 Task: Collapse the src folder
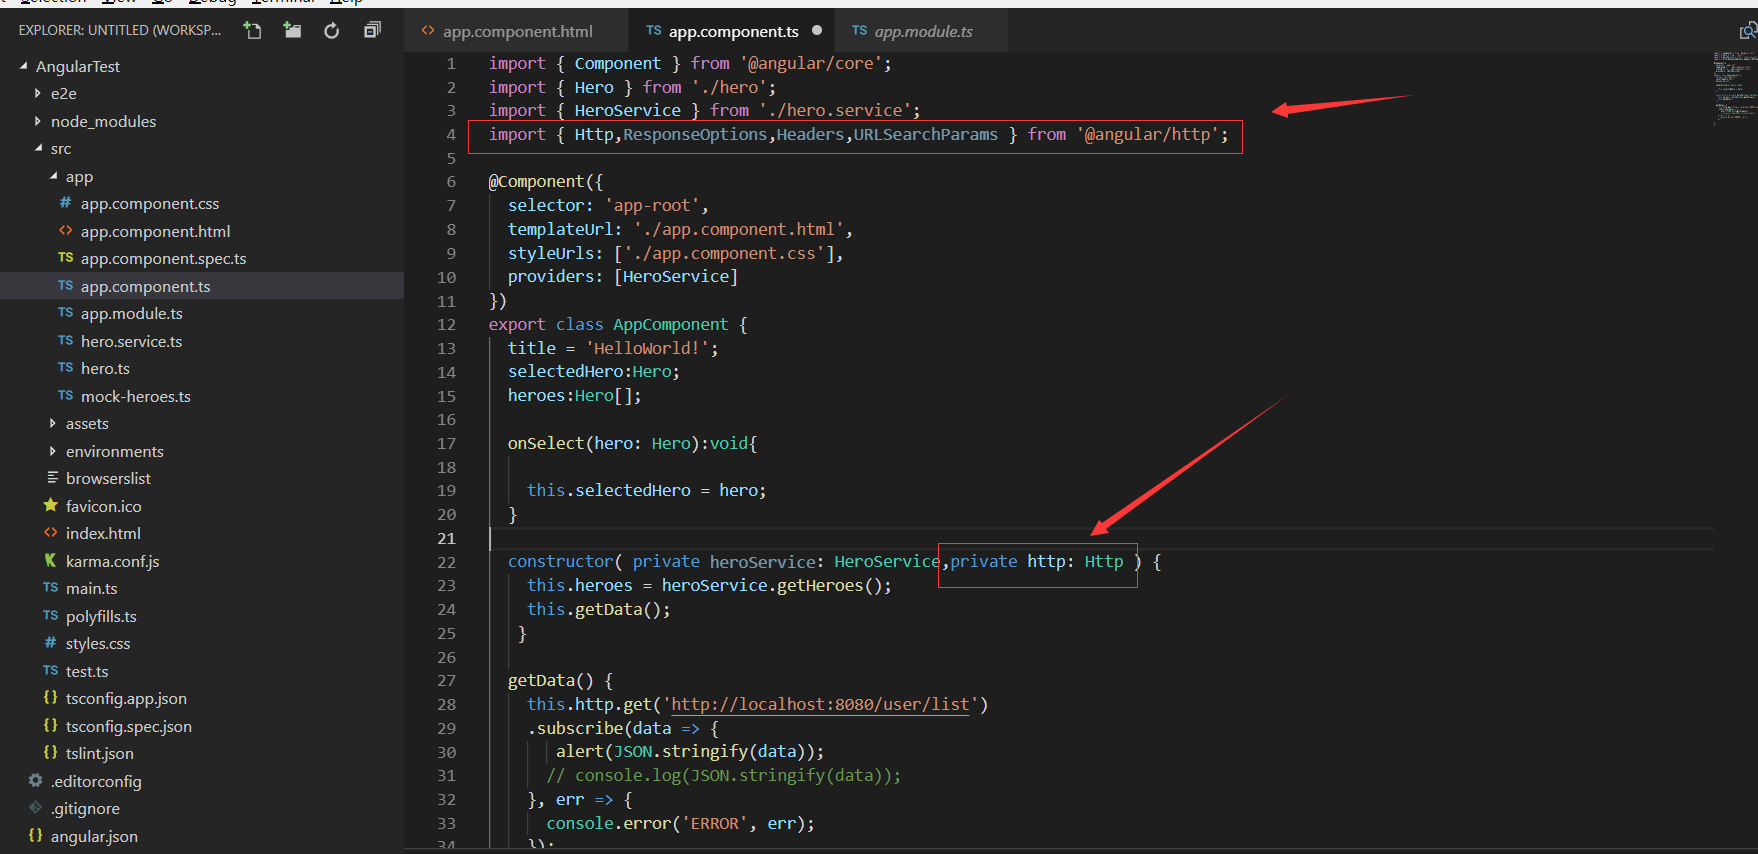point(38,148)
